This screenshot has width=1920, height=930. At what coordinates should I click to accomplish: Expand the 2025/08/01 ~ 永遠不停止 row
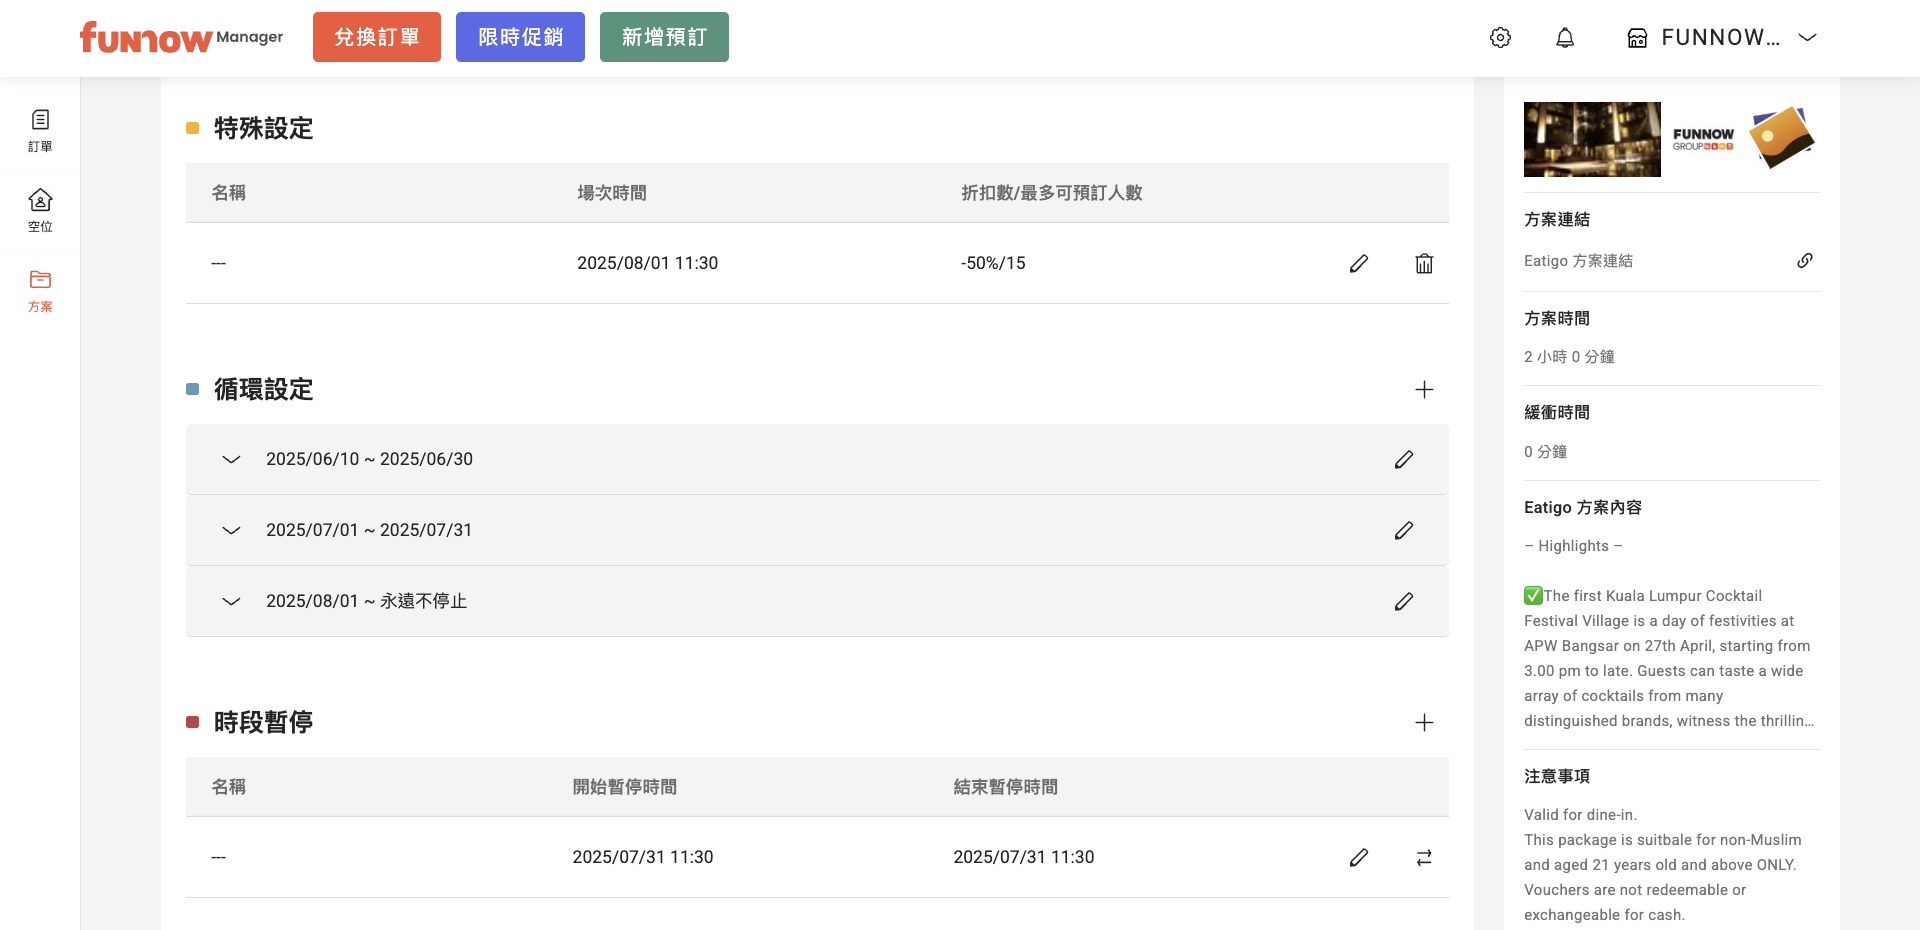[x=231, y=602]
